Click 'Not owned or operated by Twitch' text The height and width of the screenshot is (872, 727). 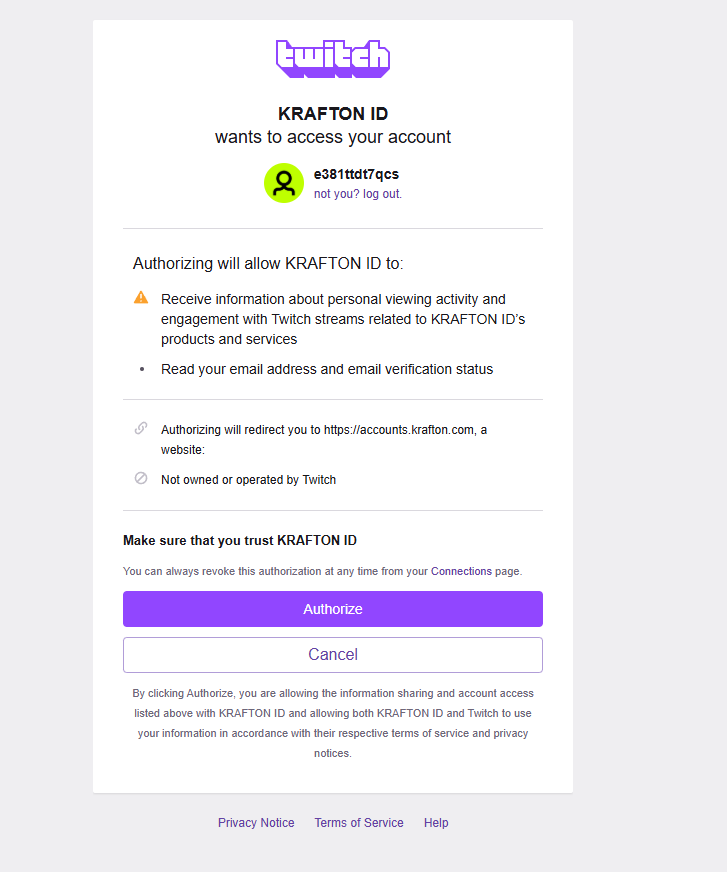click(248, 480)
